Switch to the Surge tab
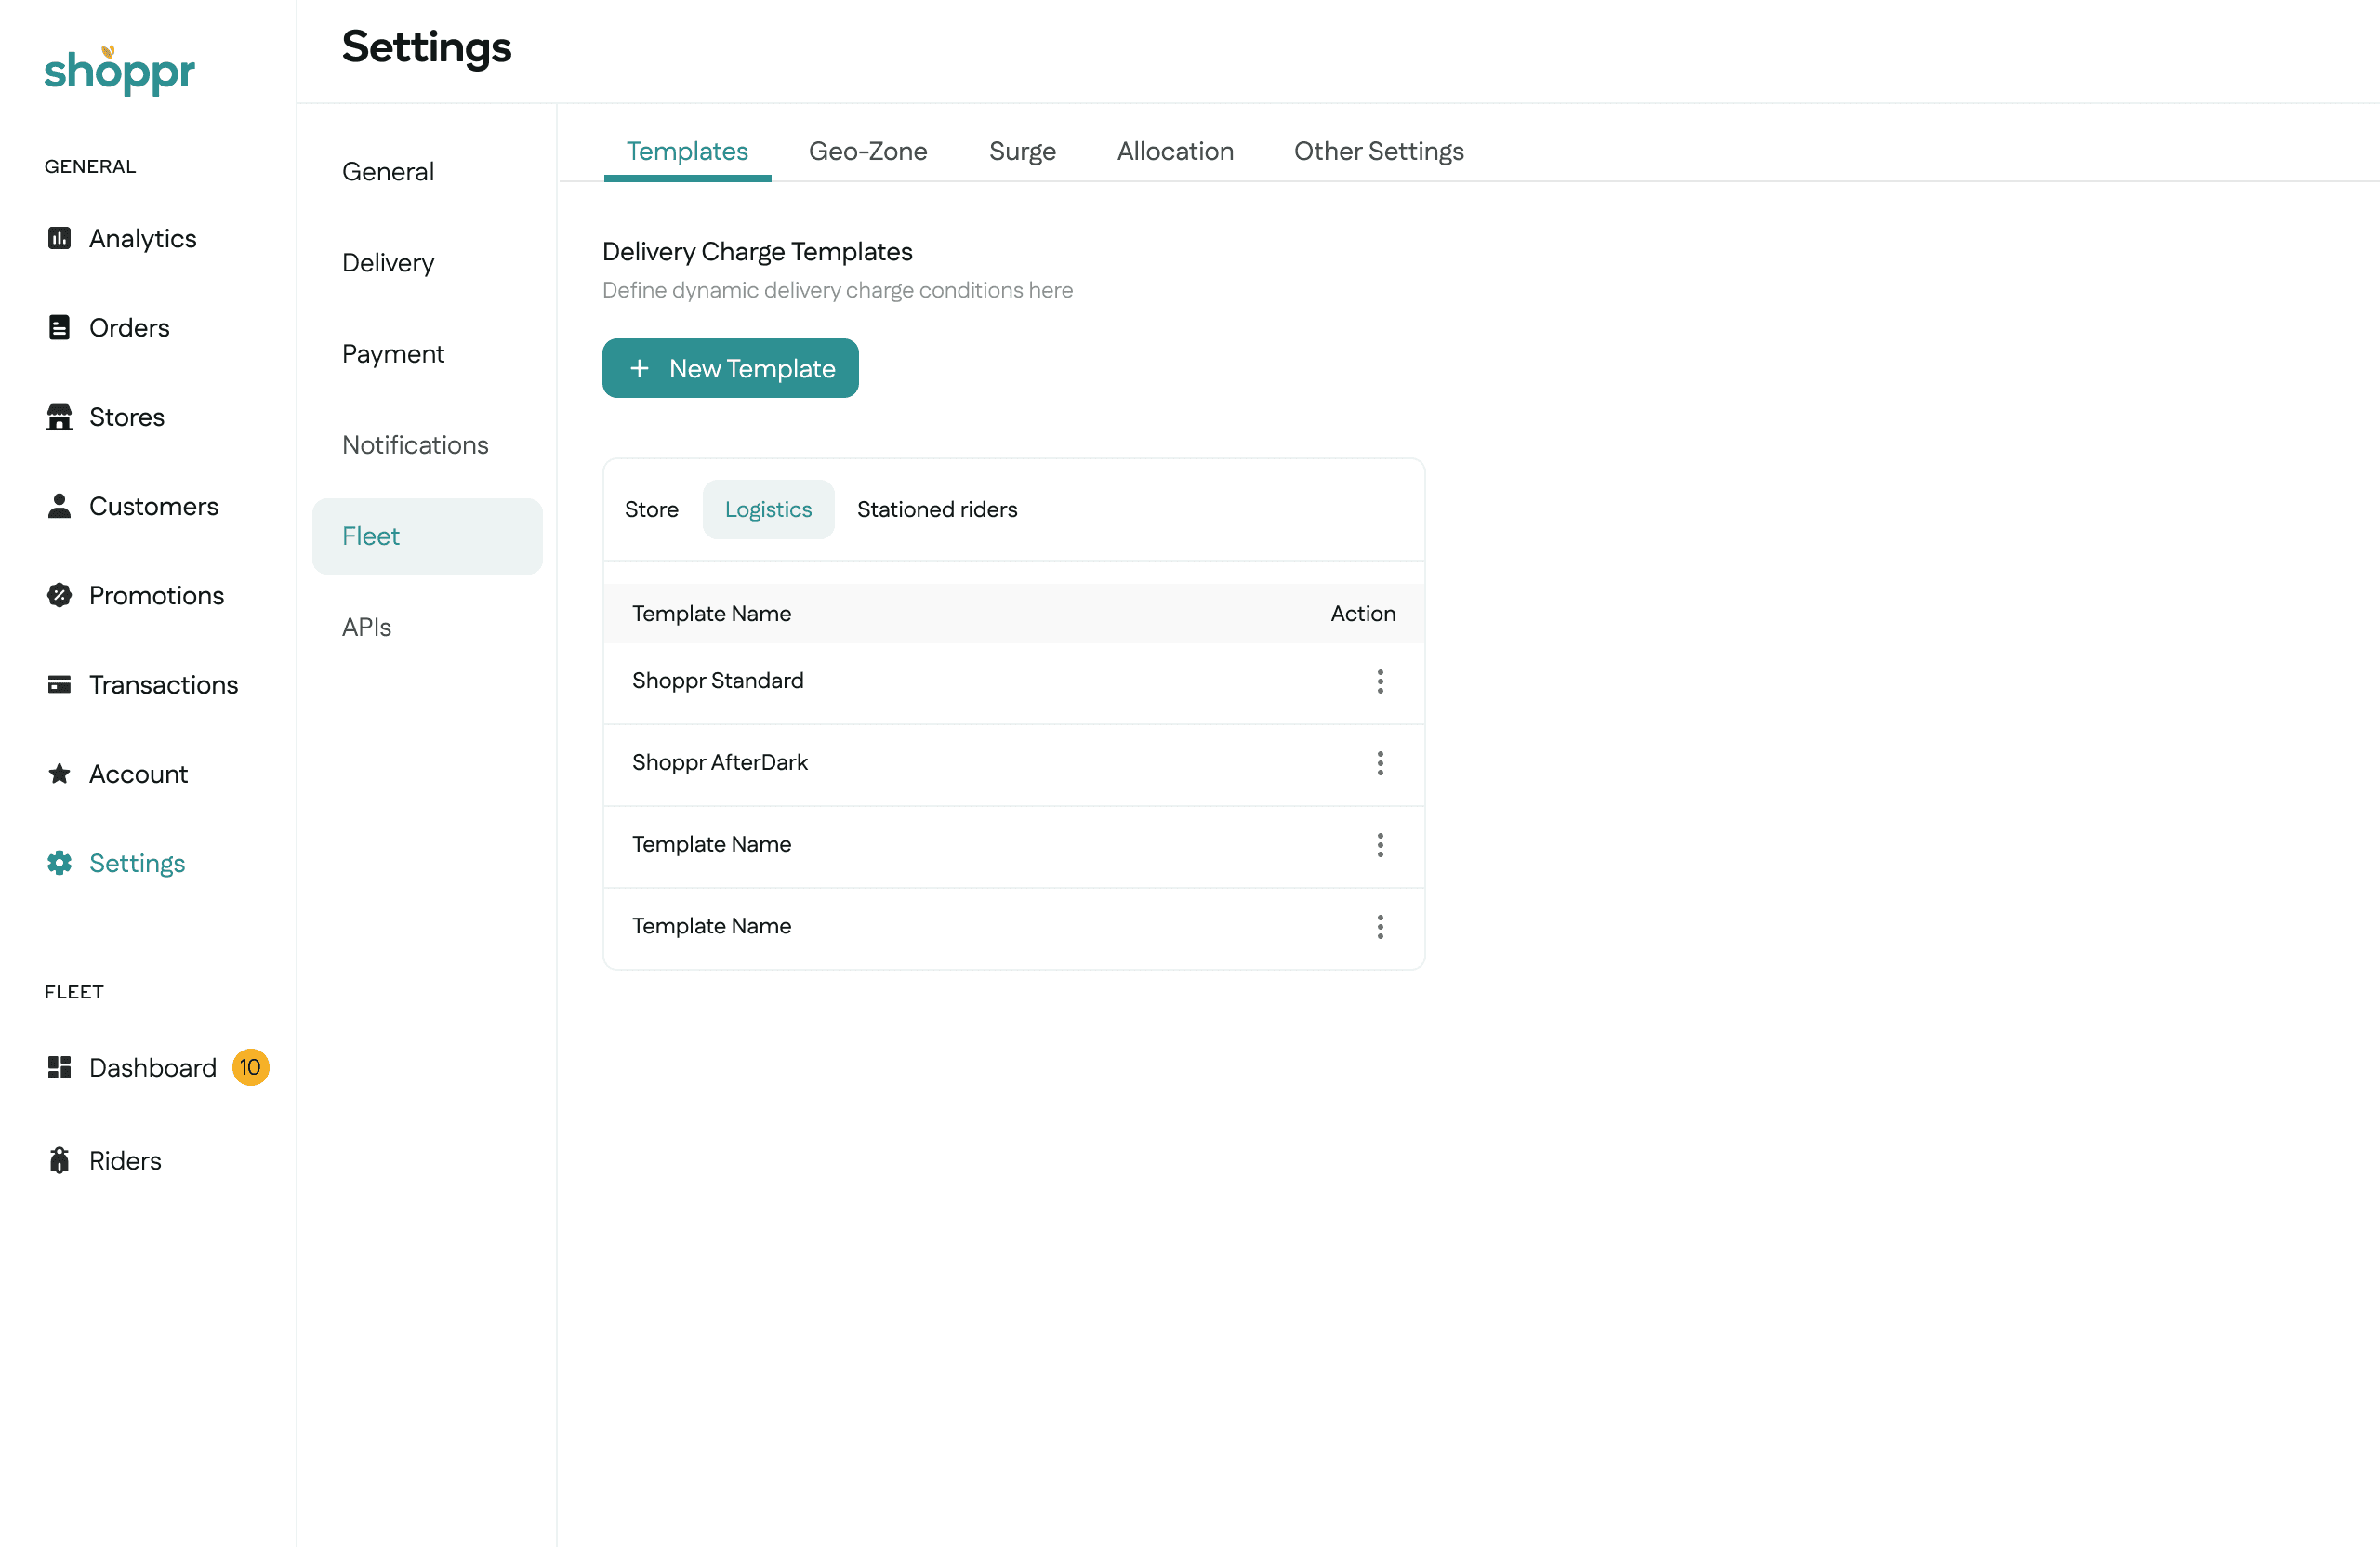The image size is (2380, 1547). click(x=1022, y=151)
